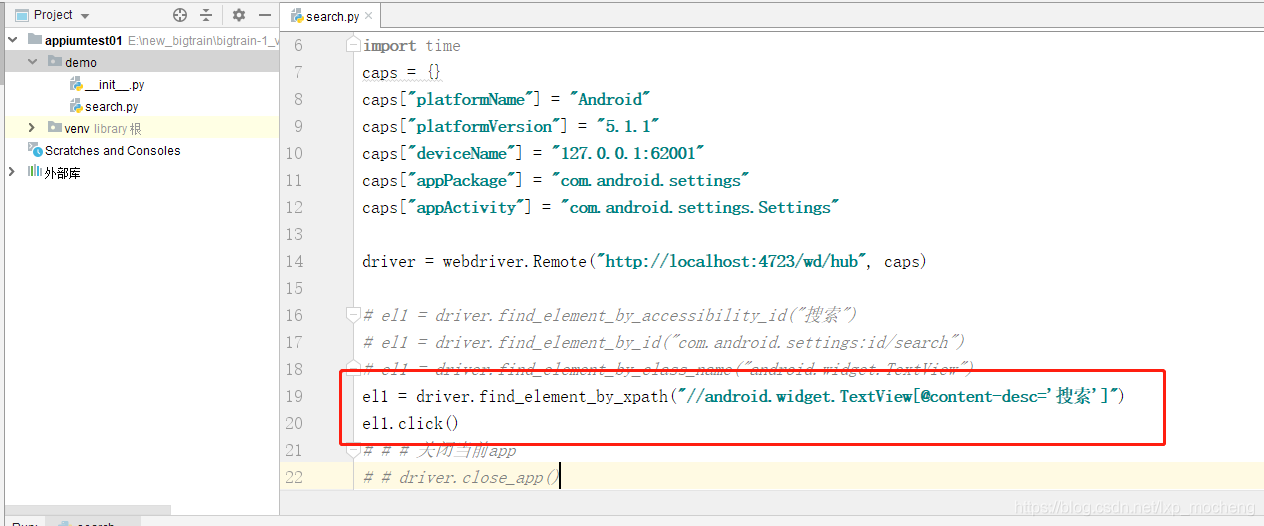Click the 外部库 libraries bar icon
Screen dimensions: 1264x526
tap(35, 172)
